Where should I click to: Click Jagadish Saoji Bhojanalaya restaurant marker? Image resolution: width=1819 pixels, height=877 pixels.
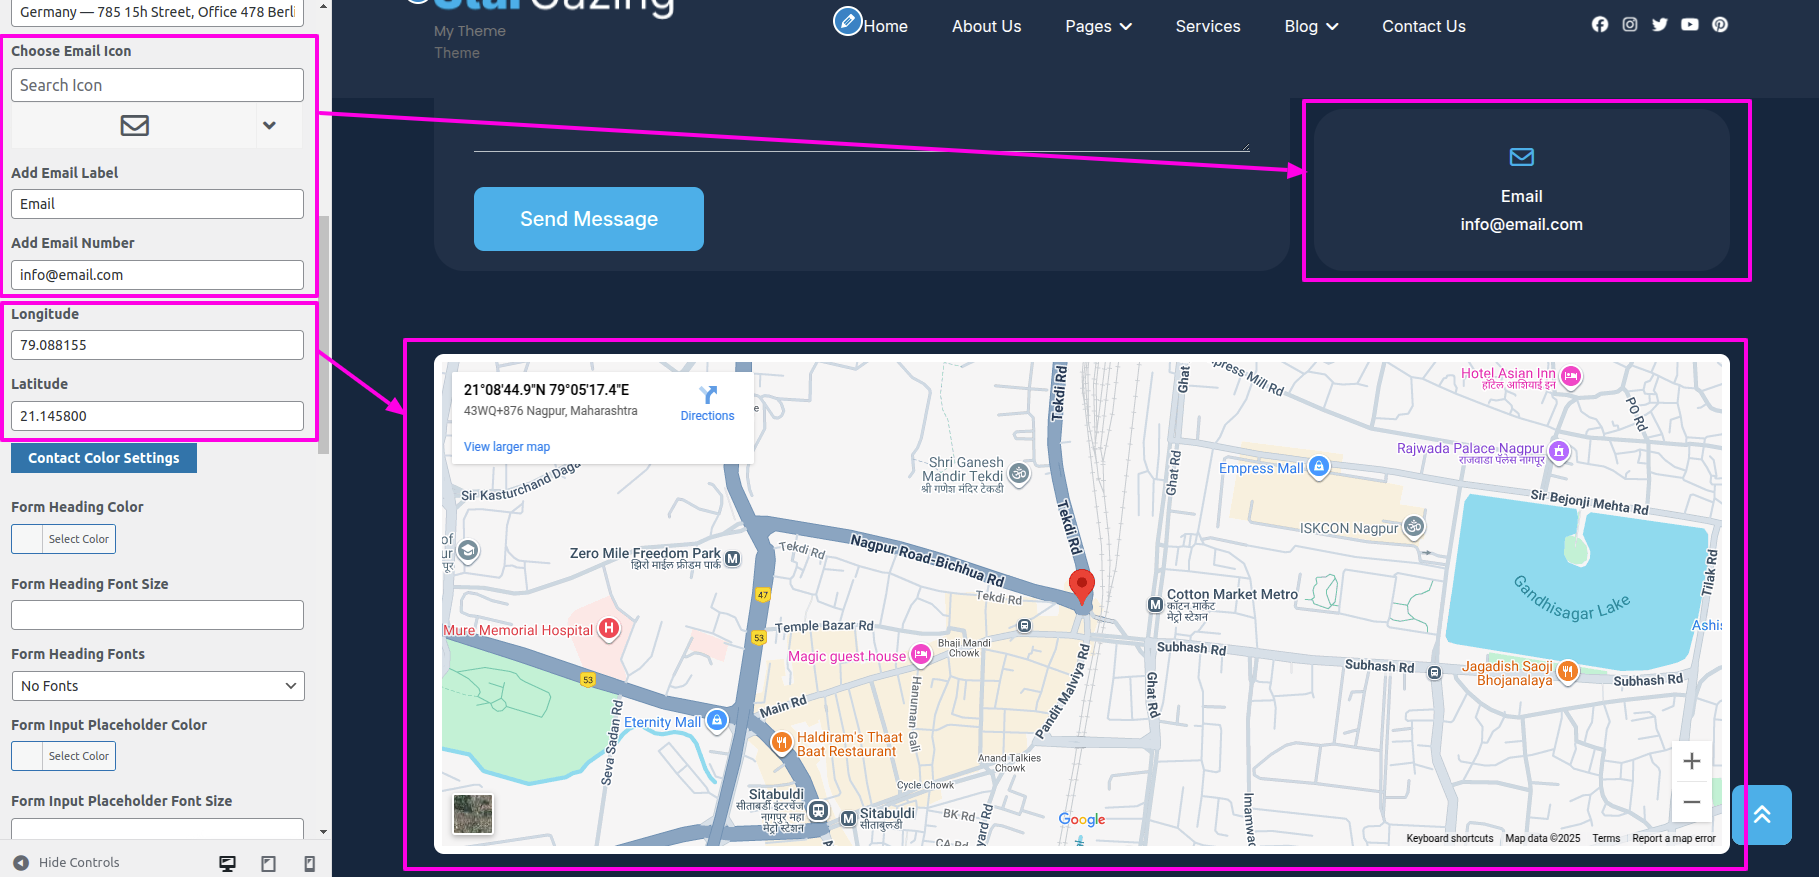(x=1568, y=672)
